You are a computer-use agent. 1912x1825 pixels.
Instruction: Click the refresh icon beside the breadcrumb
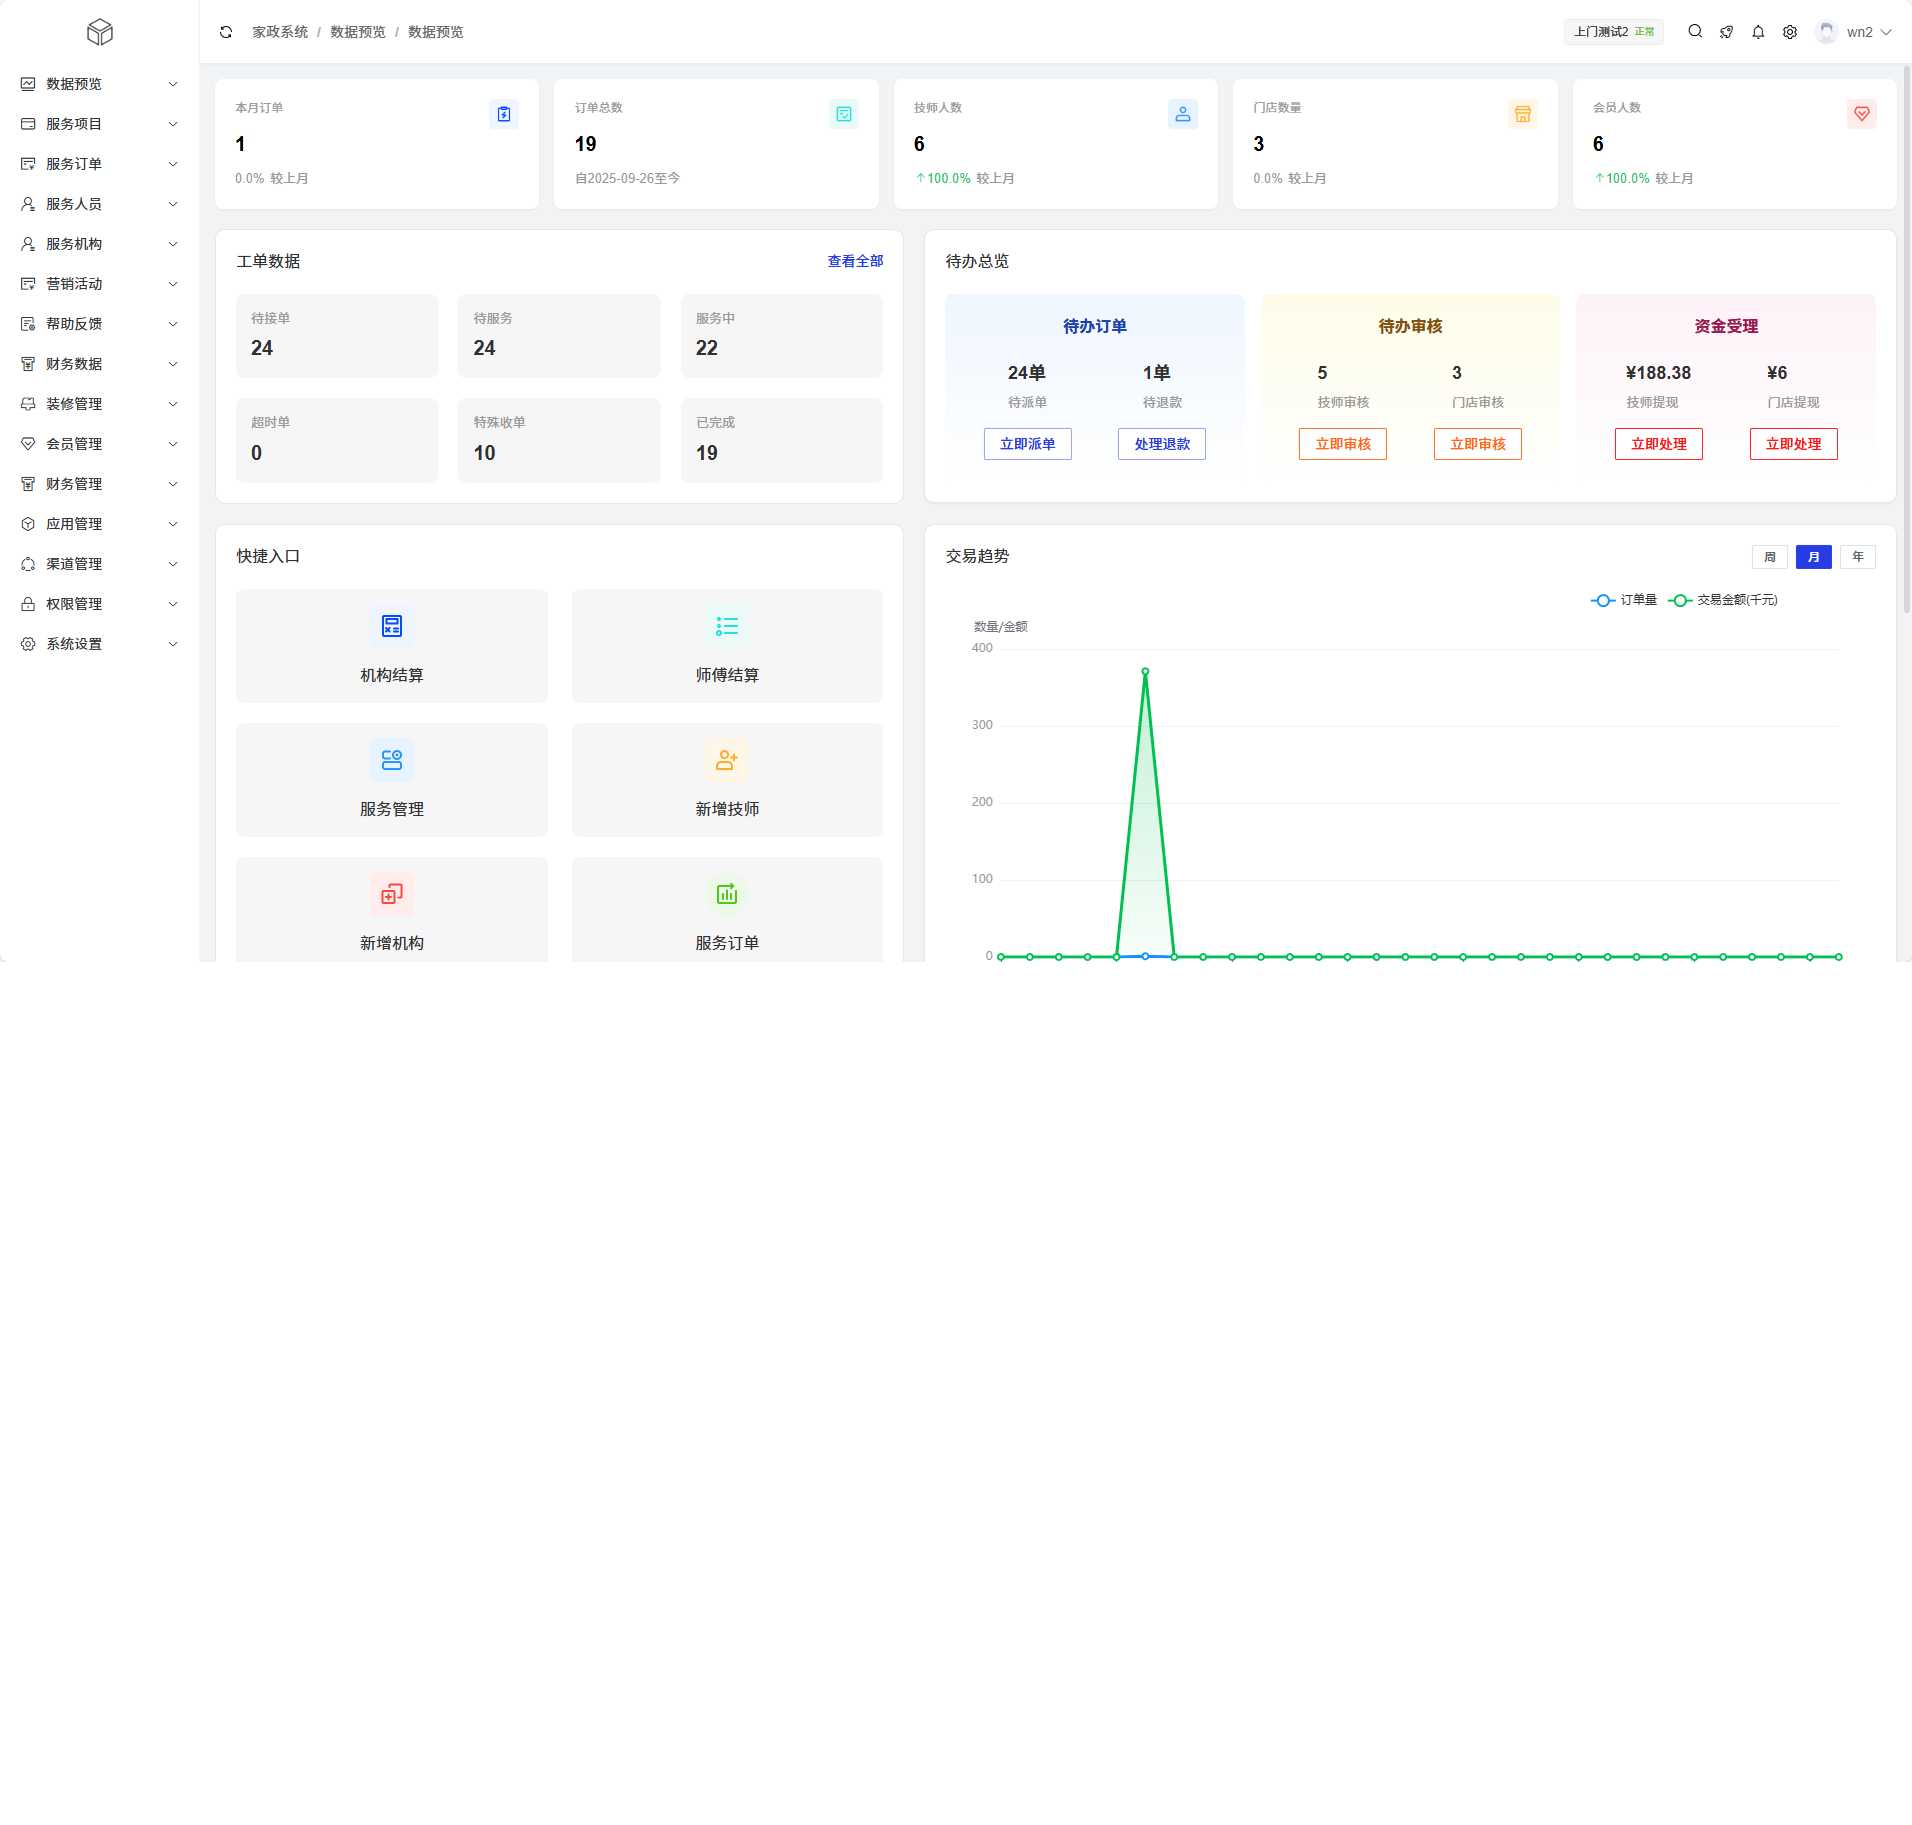coord(226,32)
